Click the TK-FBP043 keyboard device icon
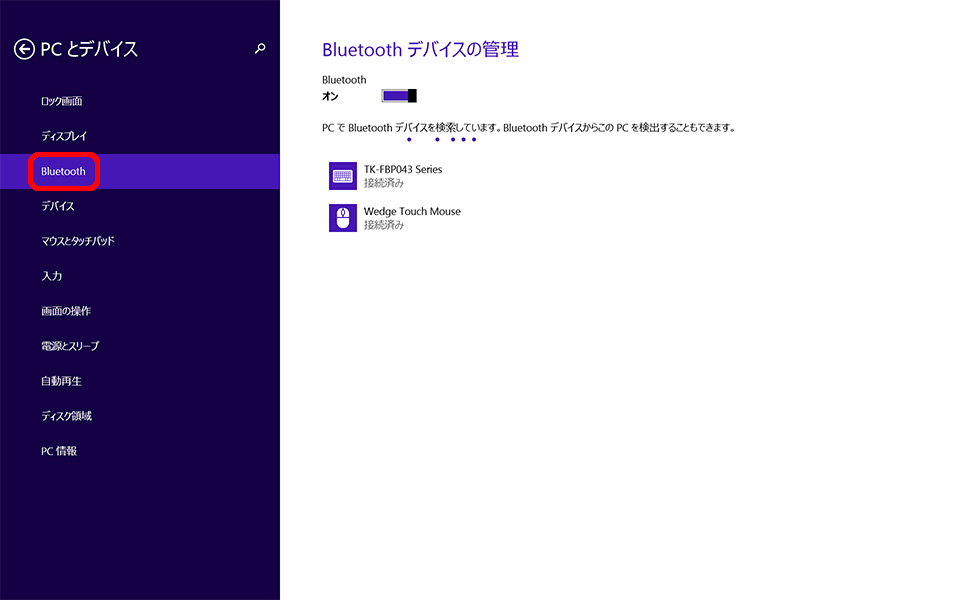This screenshot has width=960, height=600. tap(343, 176)
